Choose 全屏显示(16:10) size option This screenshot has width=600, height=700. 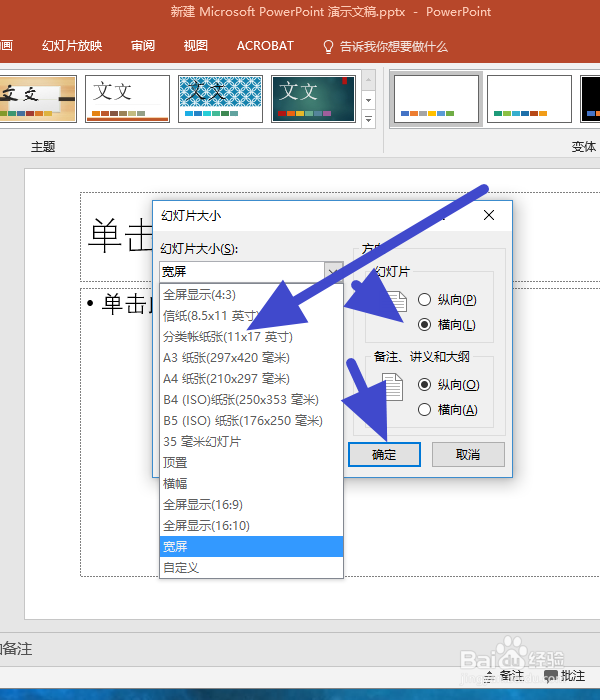(251, 525)
